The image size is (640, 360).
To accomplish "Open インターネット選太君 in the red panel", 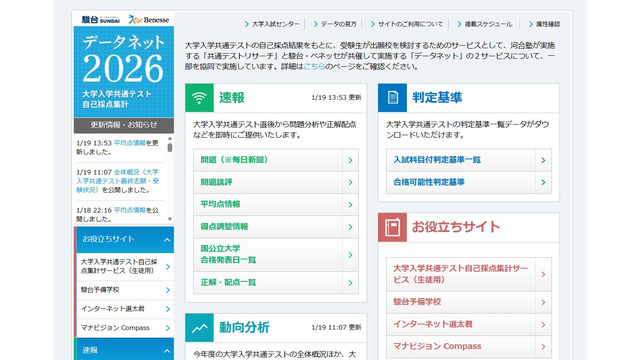I will (x=469, y=324).
